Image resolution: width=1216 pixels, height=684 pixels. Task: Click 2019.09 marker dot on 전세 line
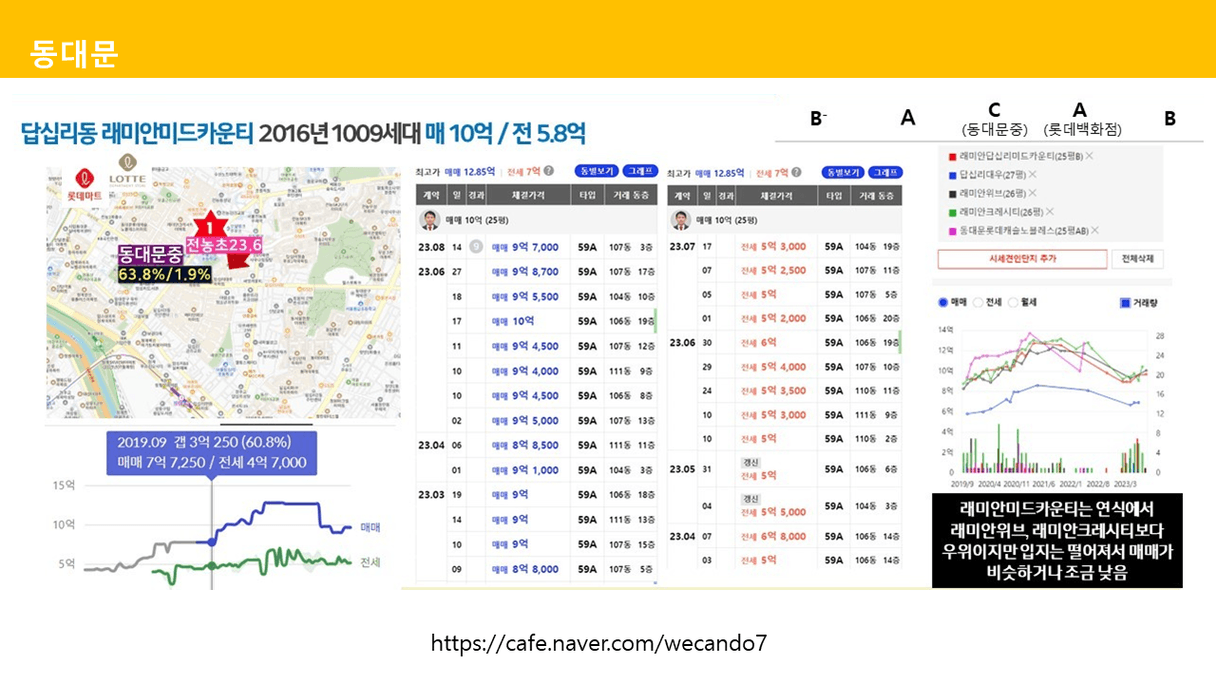point(211,567)
